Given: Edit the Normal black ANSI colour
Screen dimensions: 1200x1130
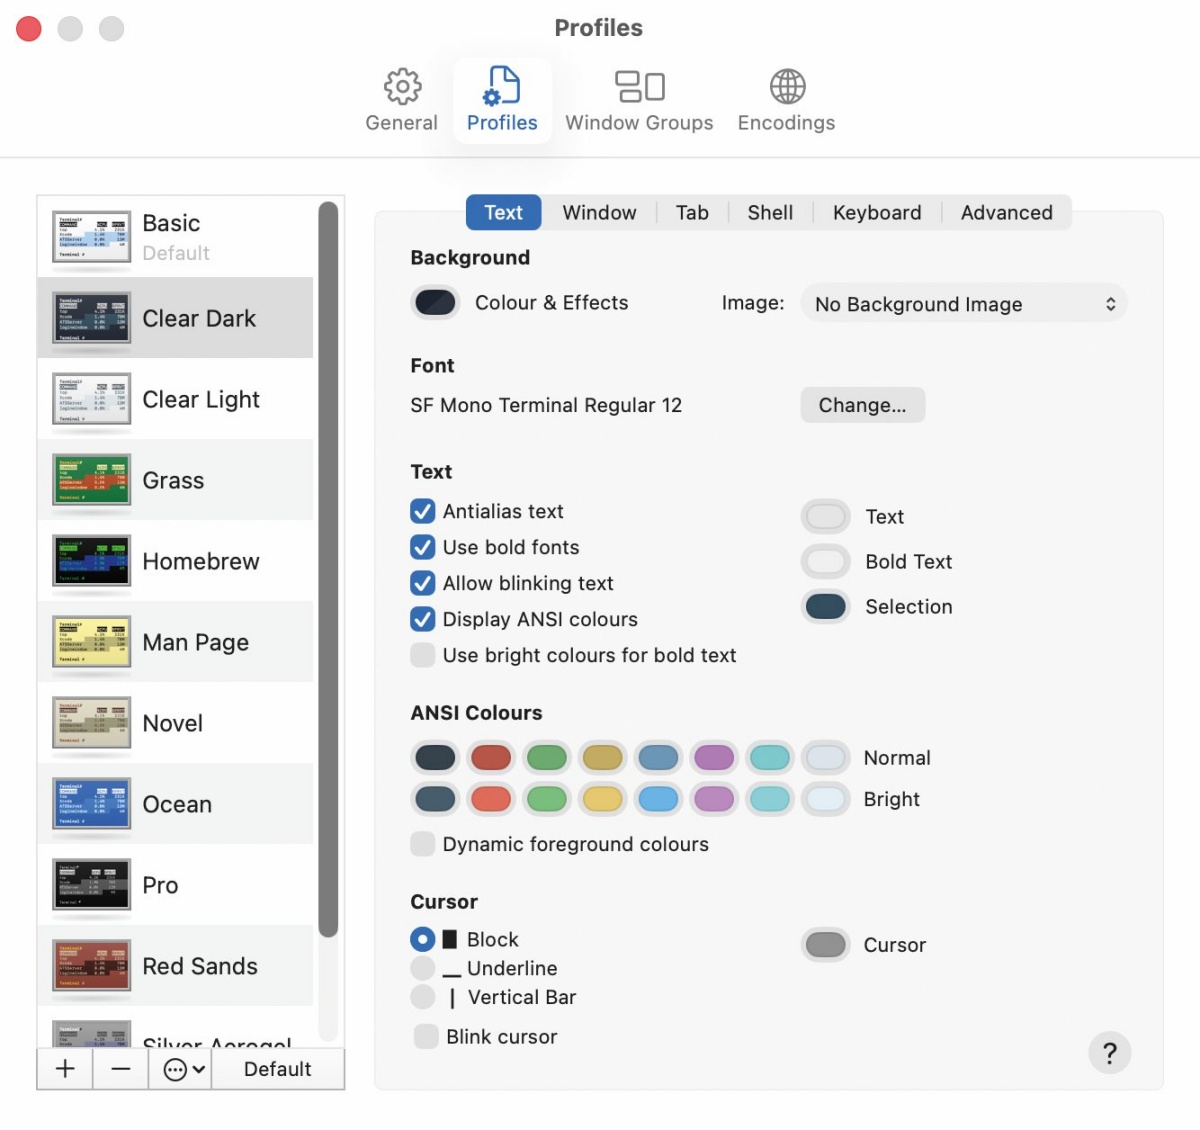Looking at the screenshot, I should pos(435,757).
